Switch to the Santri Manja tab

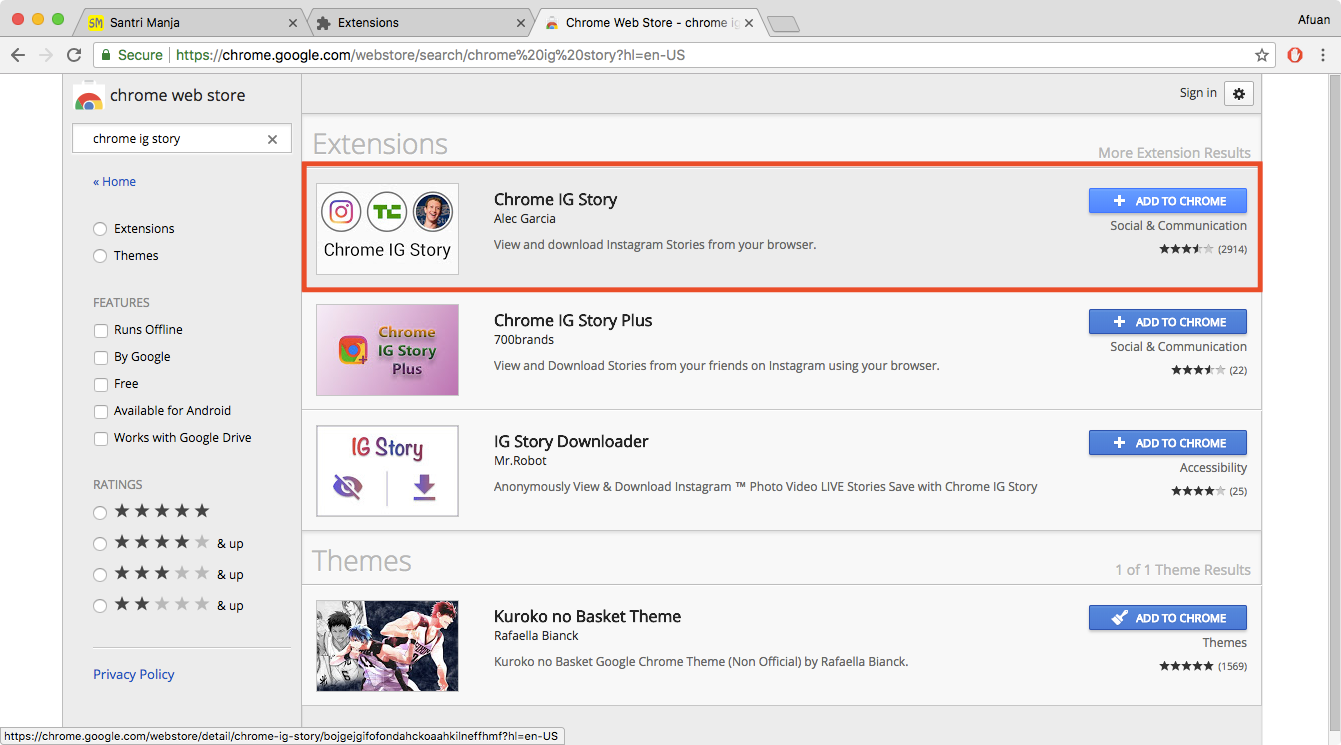point(190,22)
